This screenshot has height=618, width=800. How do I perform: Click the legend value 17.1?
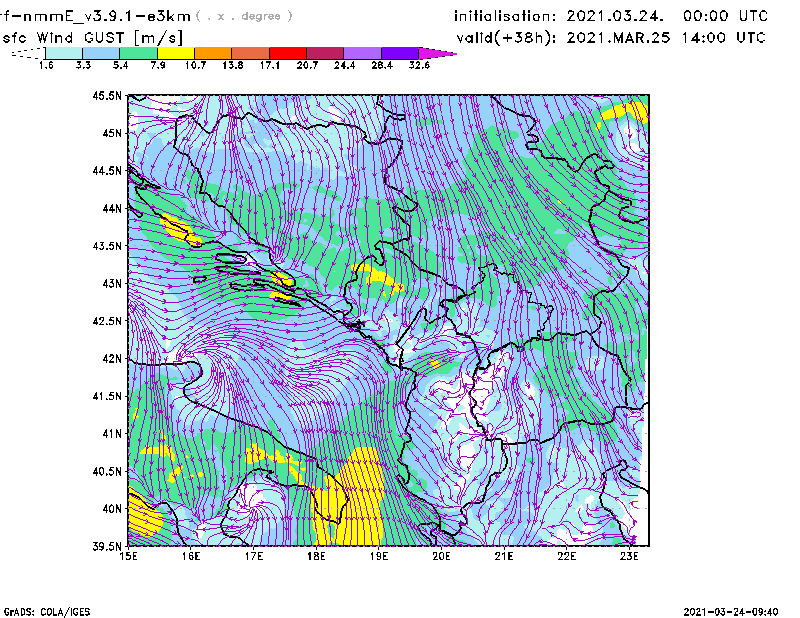pyautogui.click(x=269, y=65)
